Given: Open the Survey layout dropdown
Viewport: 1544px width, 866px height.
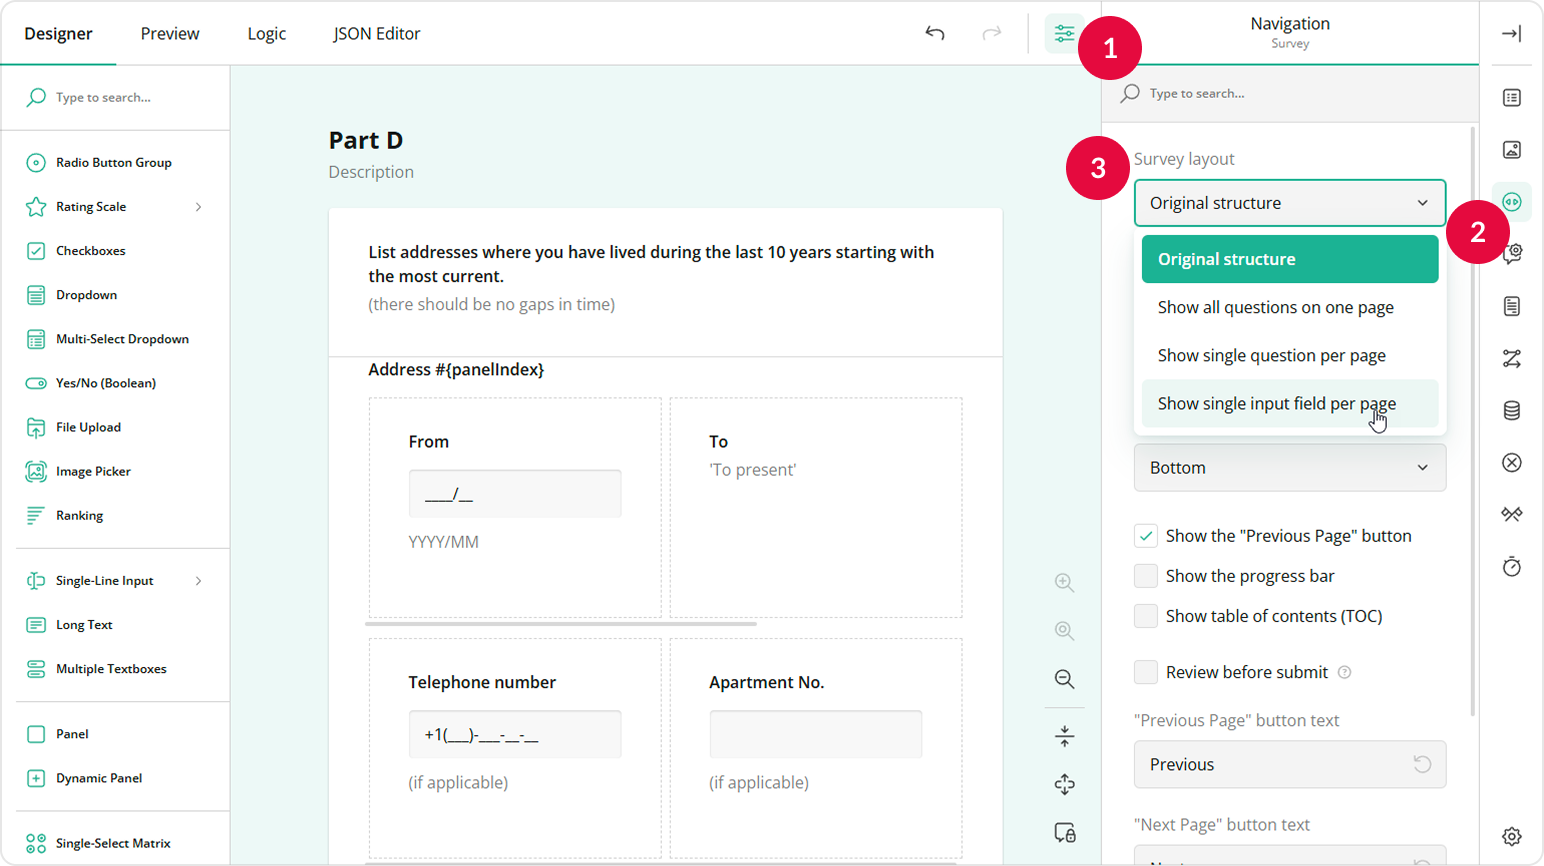Looking at the screenshot, I should (x=1289, y=202).
